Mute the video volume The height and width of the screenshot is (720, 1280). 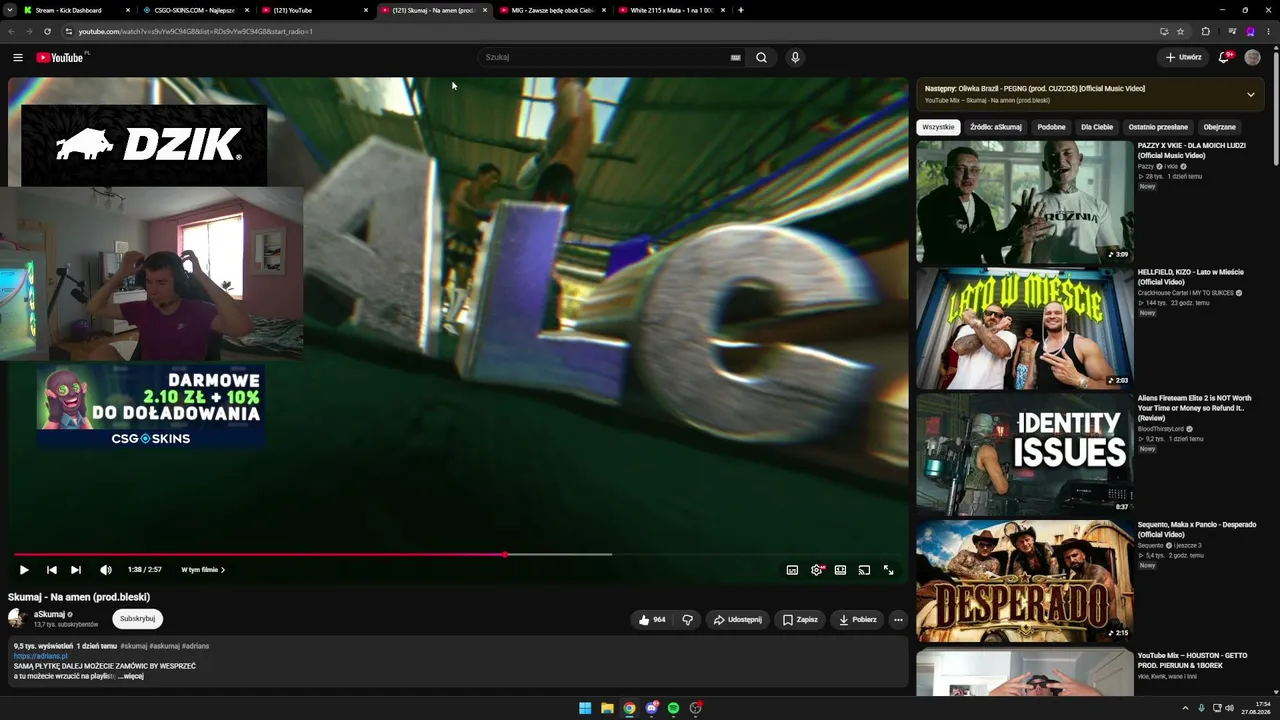coord(106,570)
